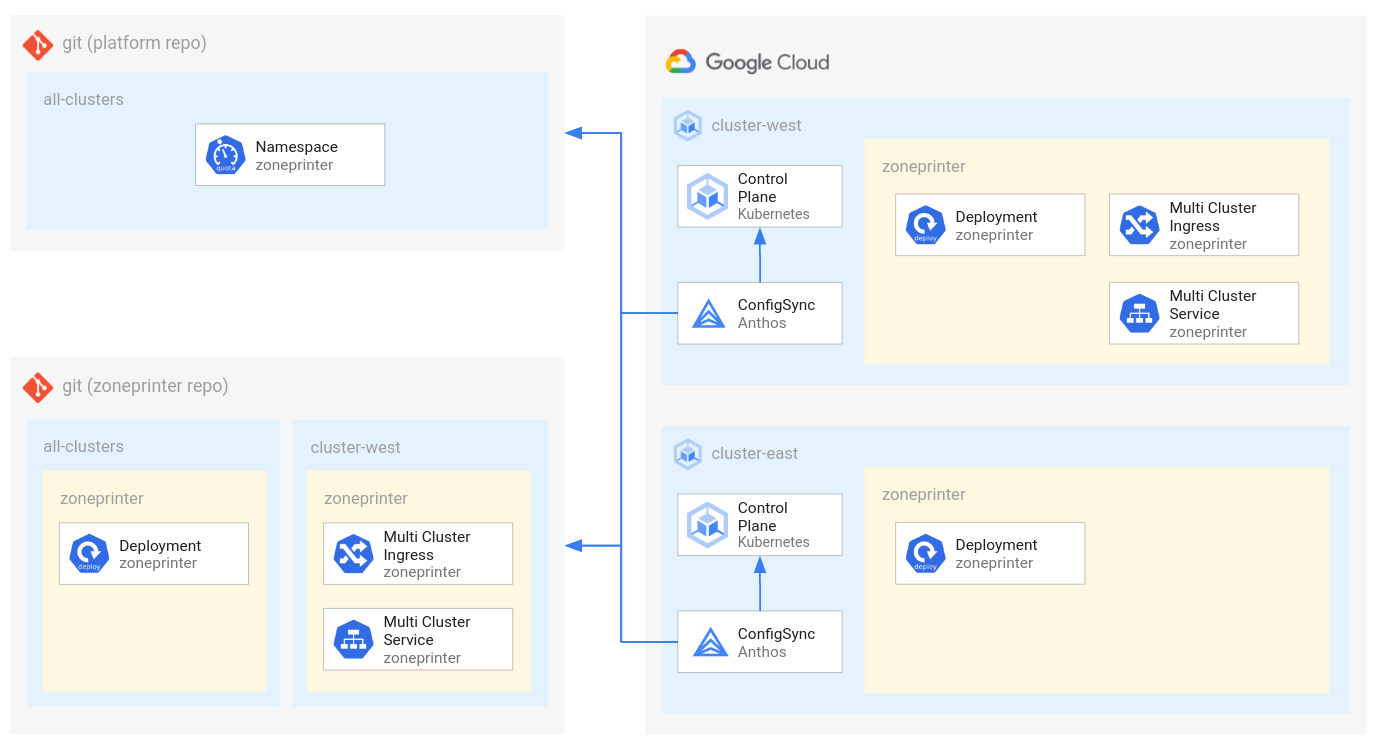Click the 'zoneprinter' namespace label in cluster-east
This screenshot has width=1382, height=749.
point(924,495)
